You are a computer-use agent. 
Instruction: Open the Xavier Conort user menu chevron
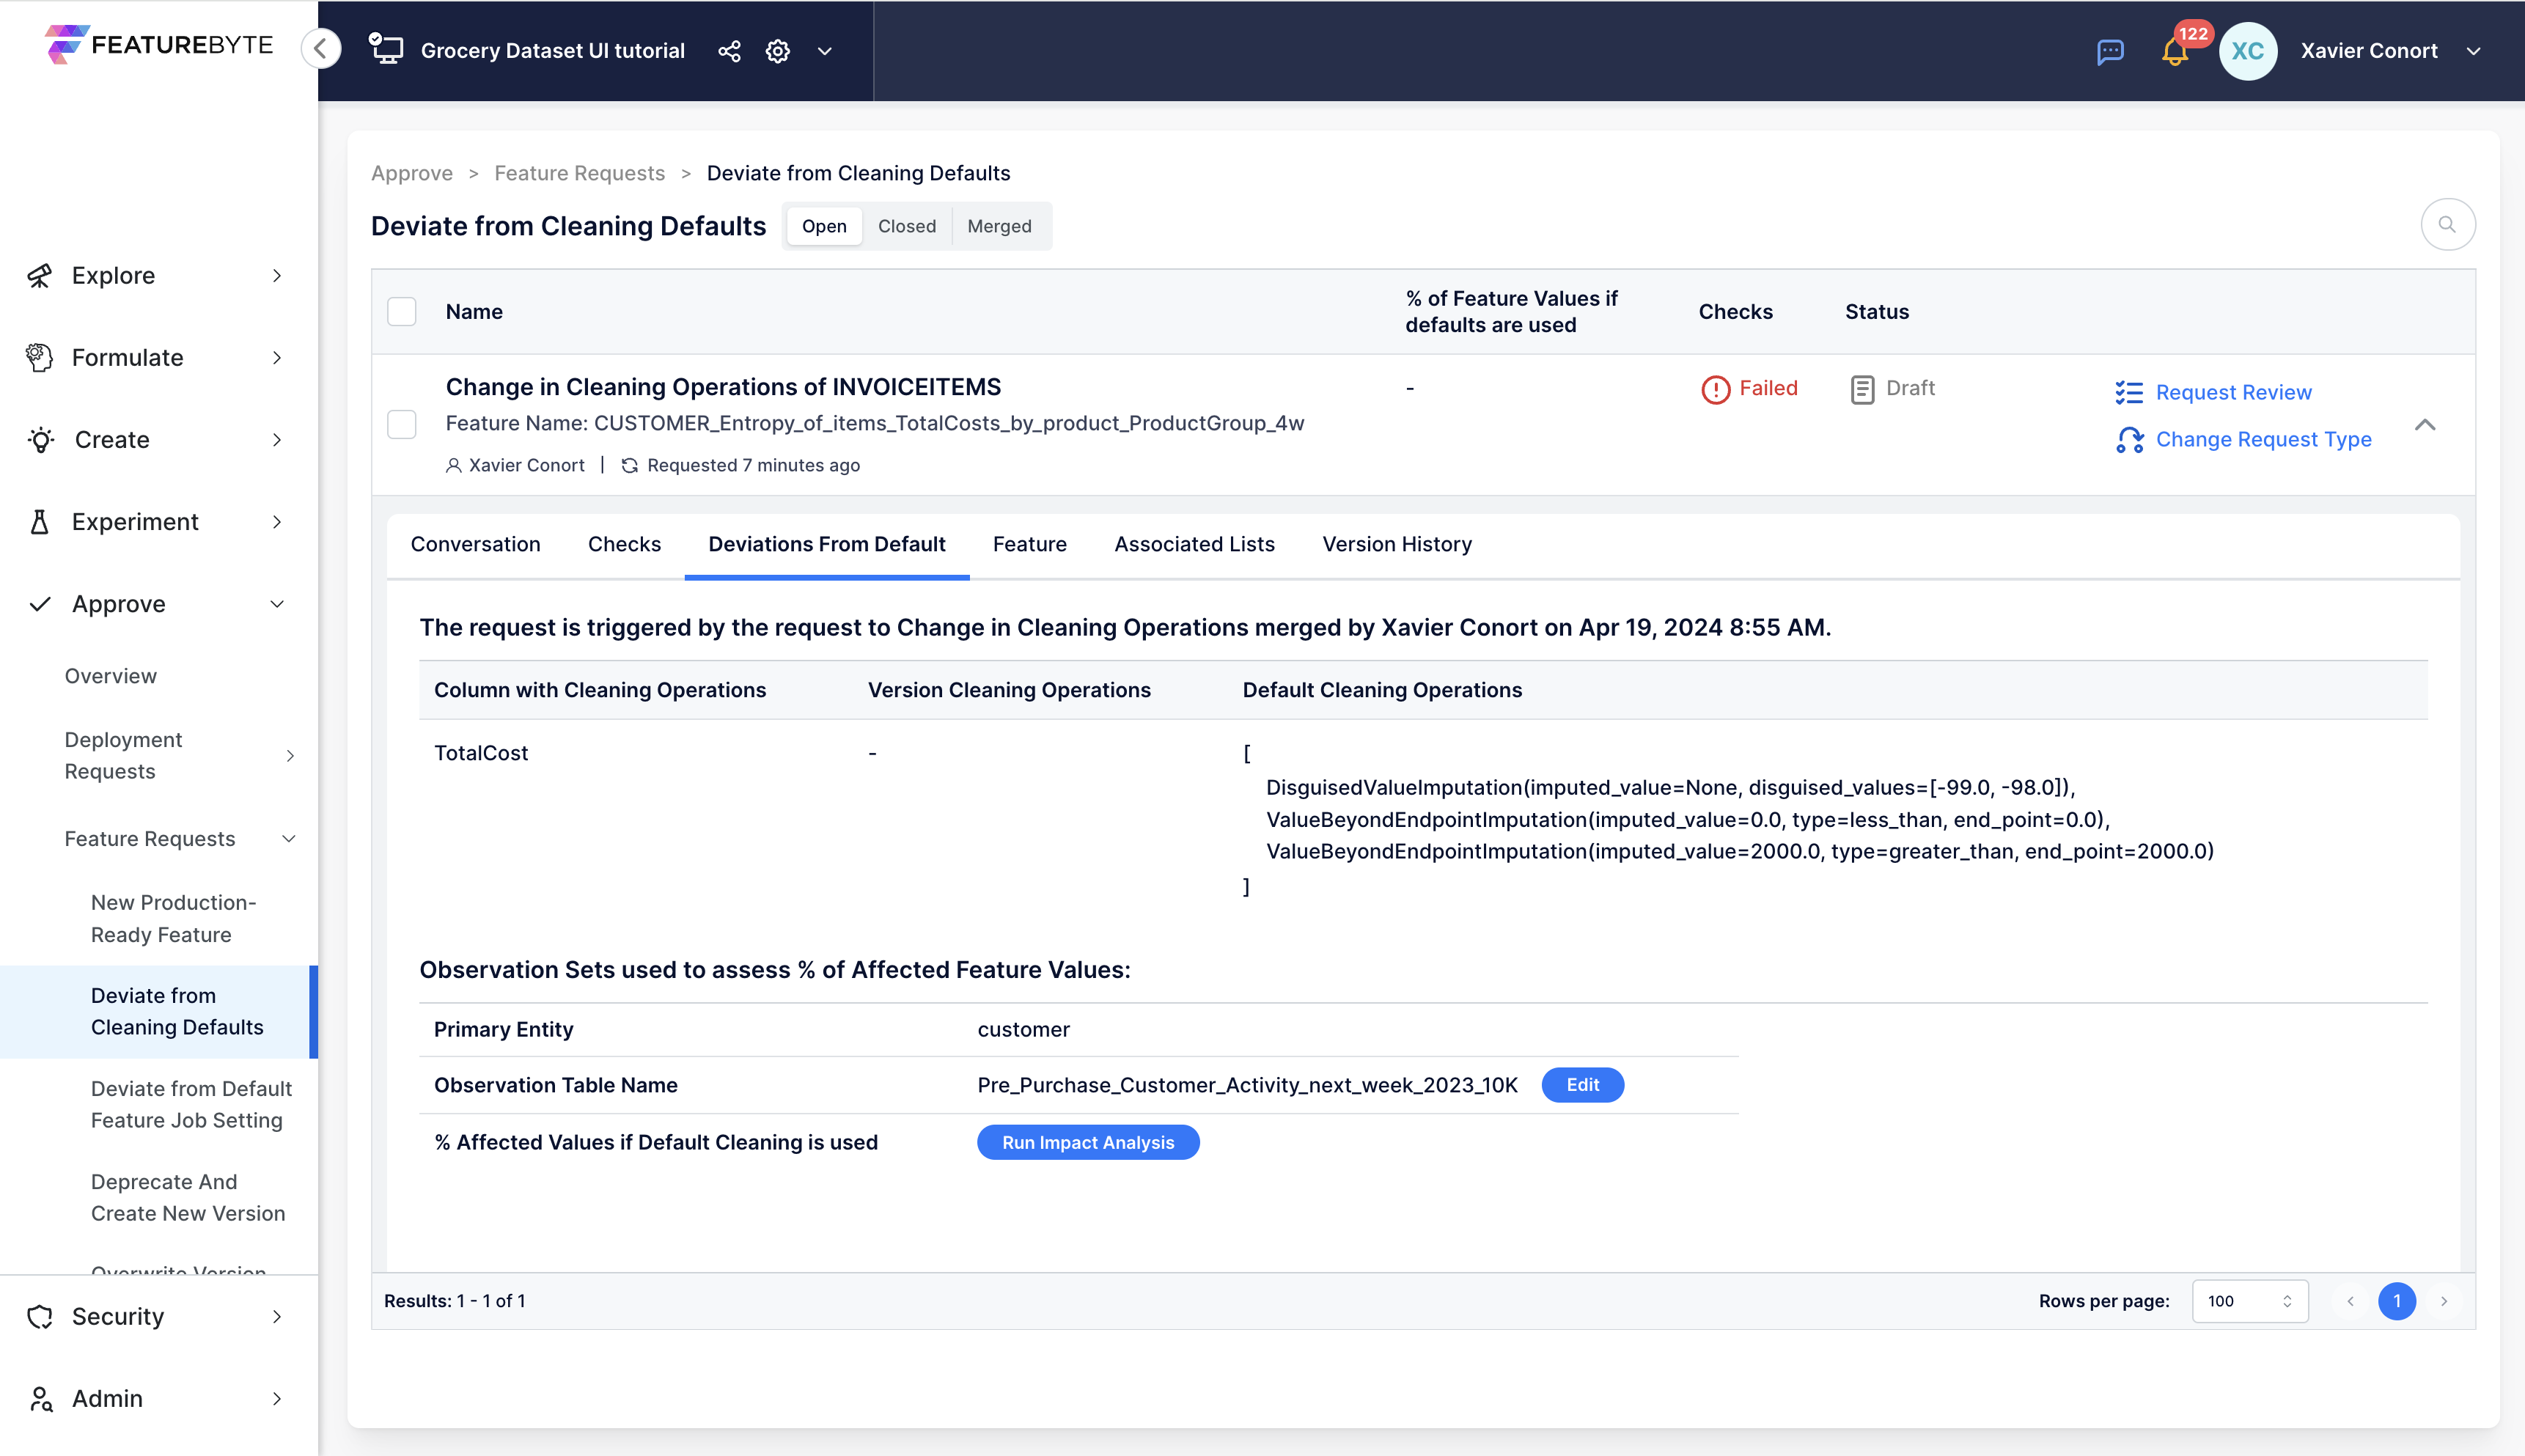2473,51
